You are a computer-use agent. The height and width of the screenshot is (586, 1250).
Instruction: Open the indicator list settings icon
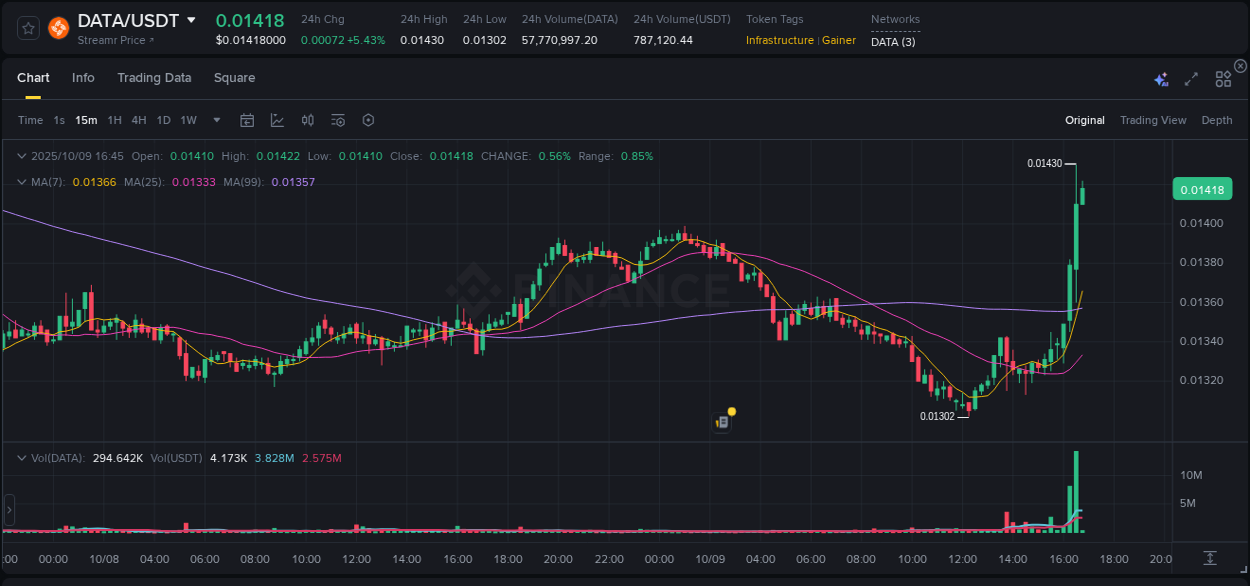point(338,120)
